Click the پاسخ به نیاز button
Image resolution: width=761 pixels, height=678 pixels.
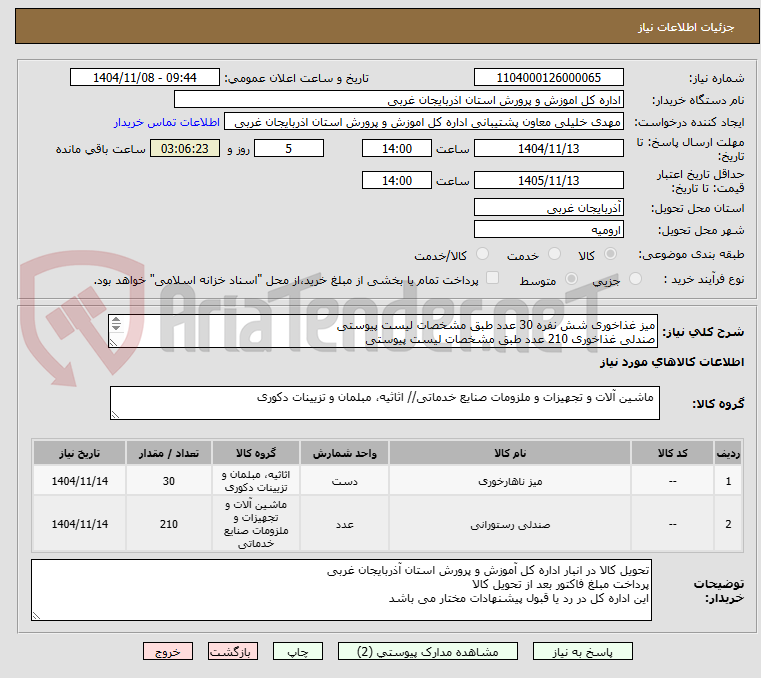pos(582,651)
